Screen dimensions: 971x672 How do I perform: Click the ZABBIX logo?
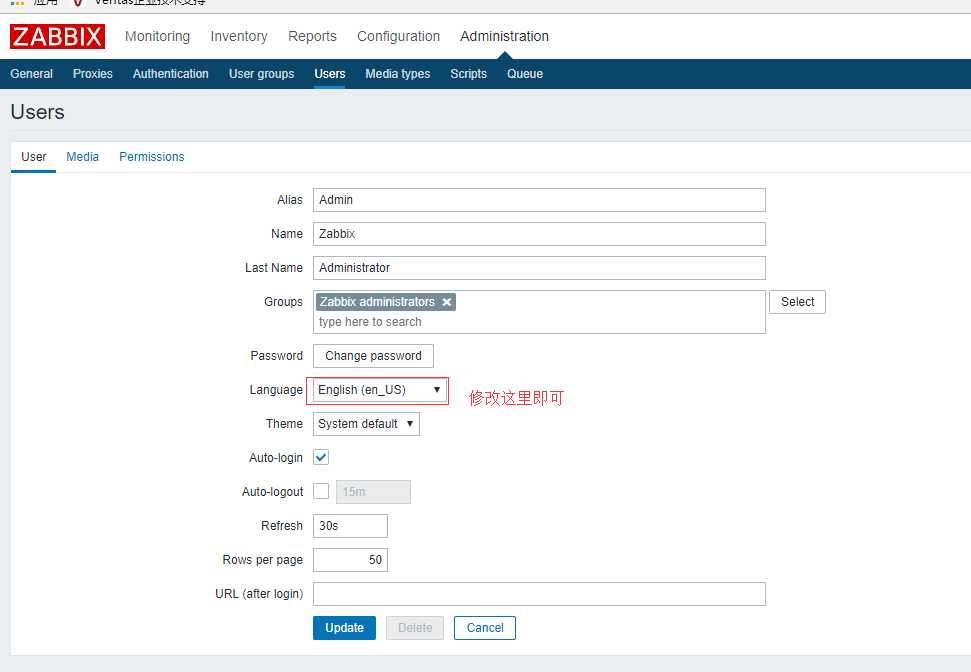tap(58, 37)
